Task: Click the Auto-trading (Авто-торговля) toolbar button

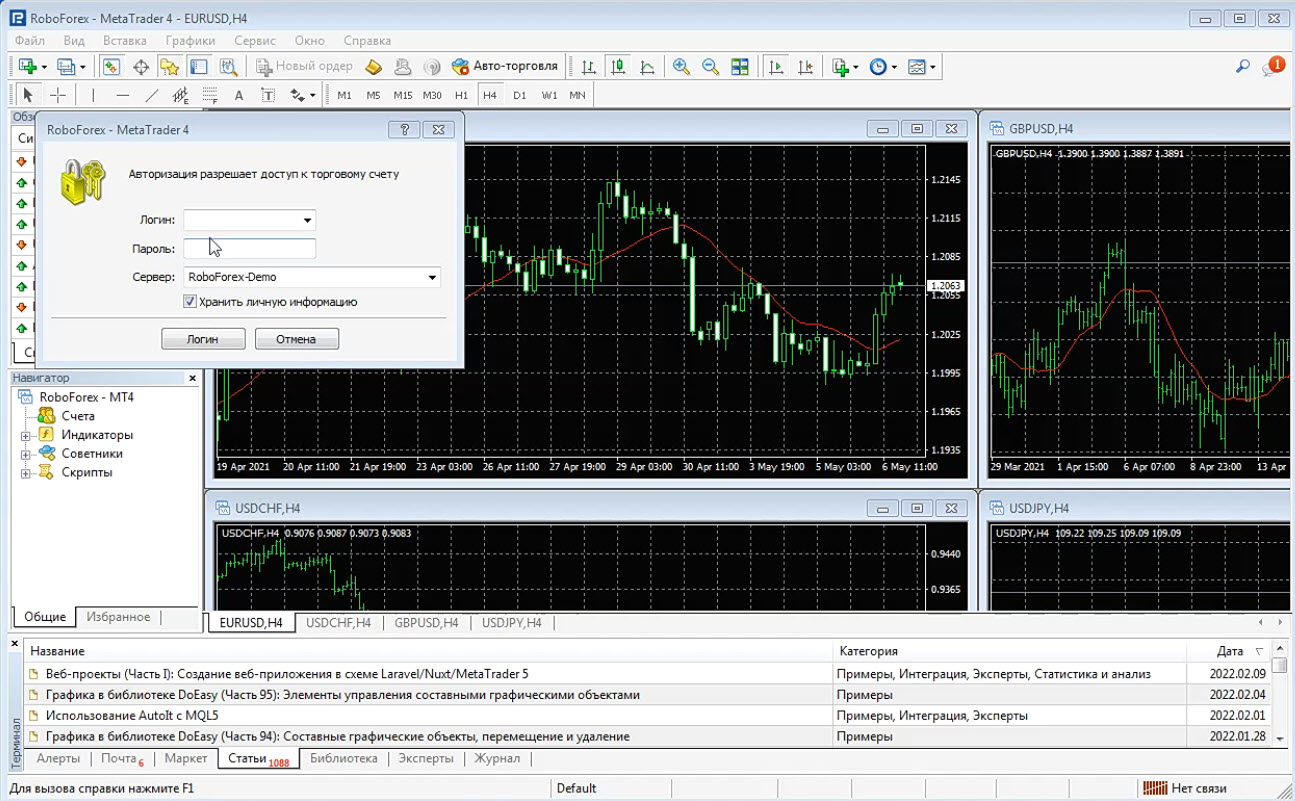Action: pos(505,67)
